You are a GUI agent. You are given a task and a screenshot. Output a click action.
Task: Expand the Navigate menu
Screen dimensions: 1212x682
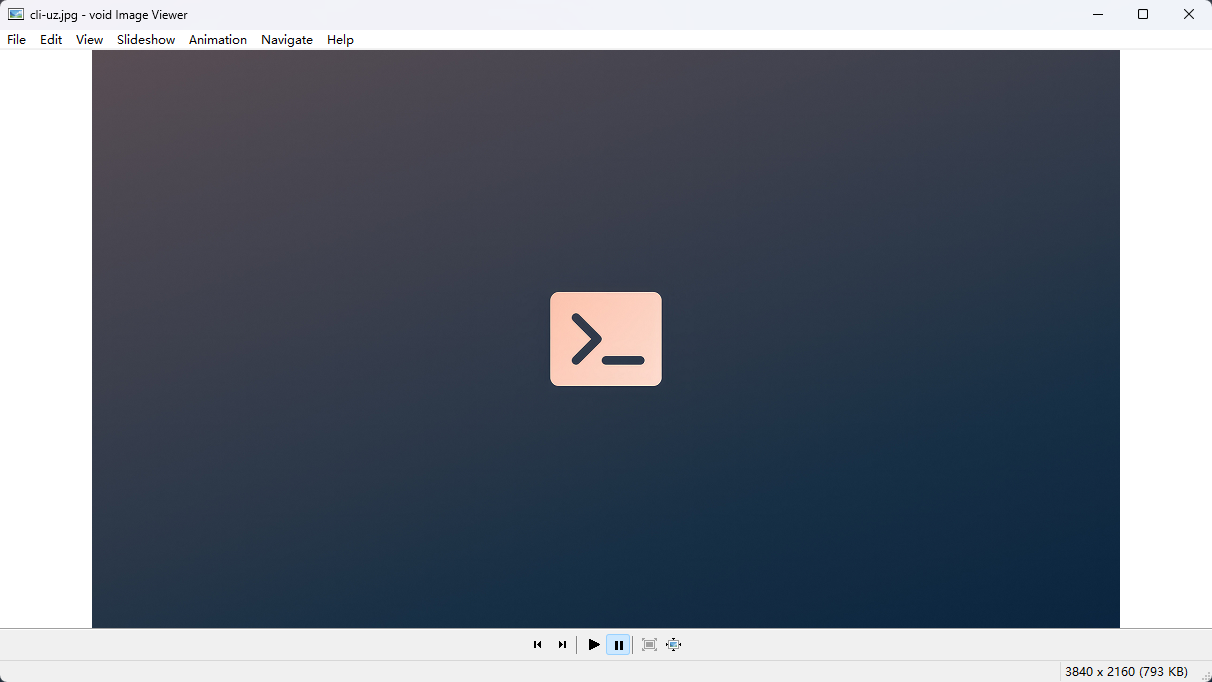287,40
